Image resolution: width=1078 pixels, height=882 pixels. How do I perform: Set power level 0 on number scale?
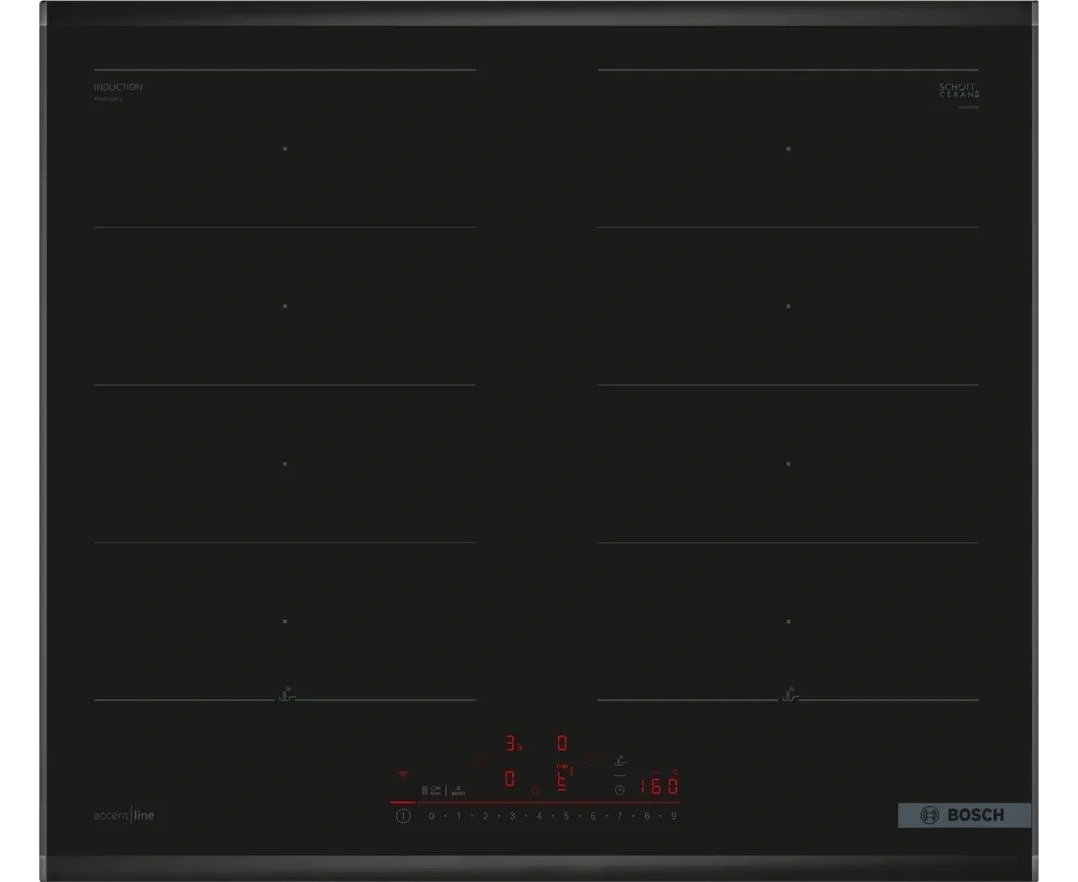(x=432, y=817)
